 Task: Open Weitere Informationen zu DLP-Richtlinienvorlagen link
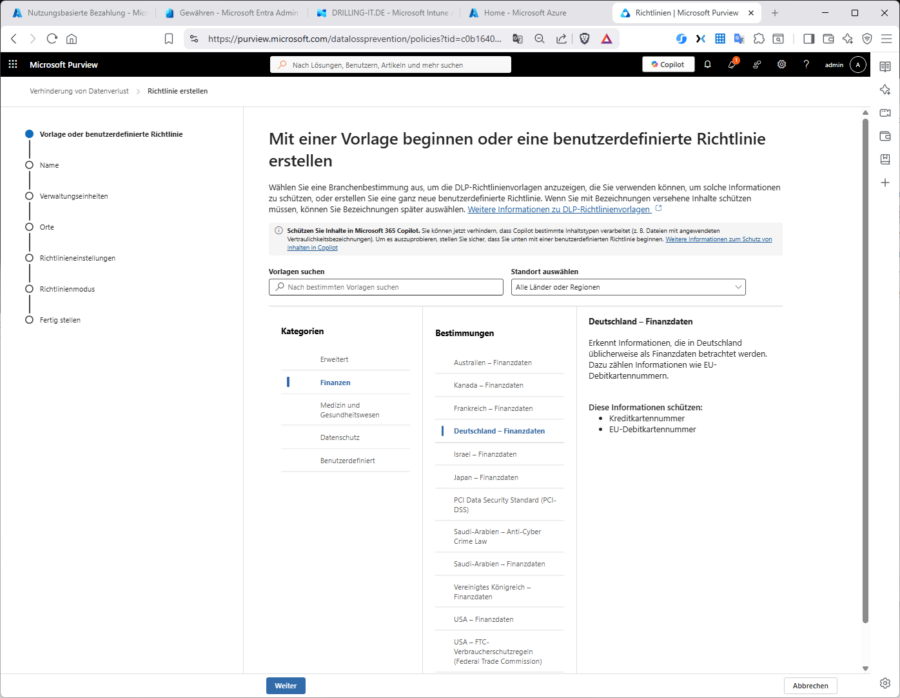point(558,210)
